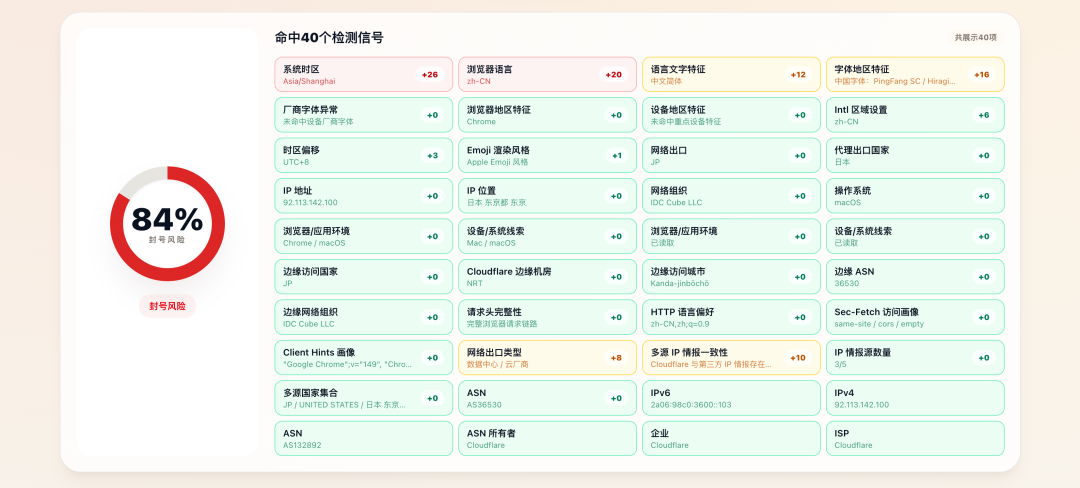Select the 浏览器地区特征 card

tap(548, 115)
